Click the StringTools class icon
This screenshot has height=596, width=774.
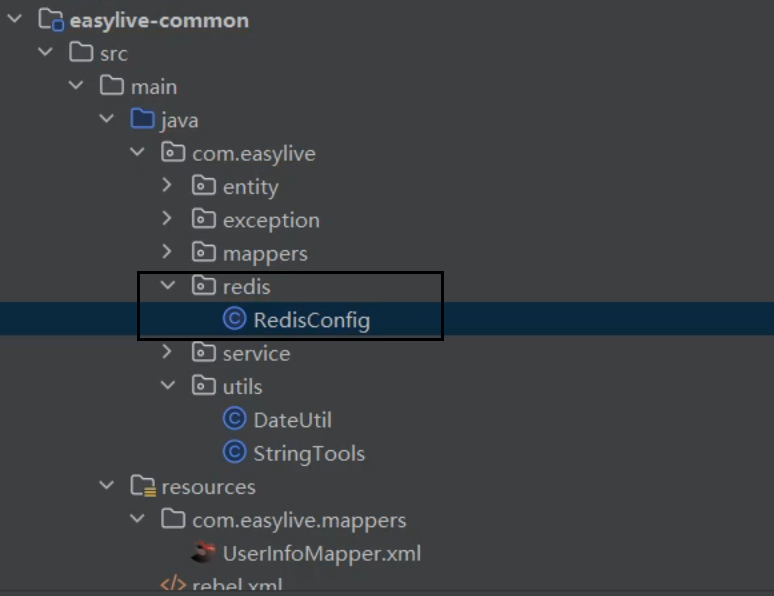(235, 453)
